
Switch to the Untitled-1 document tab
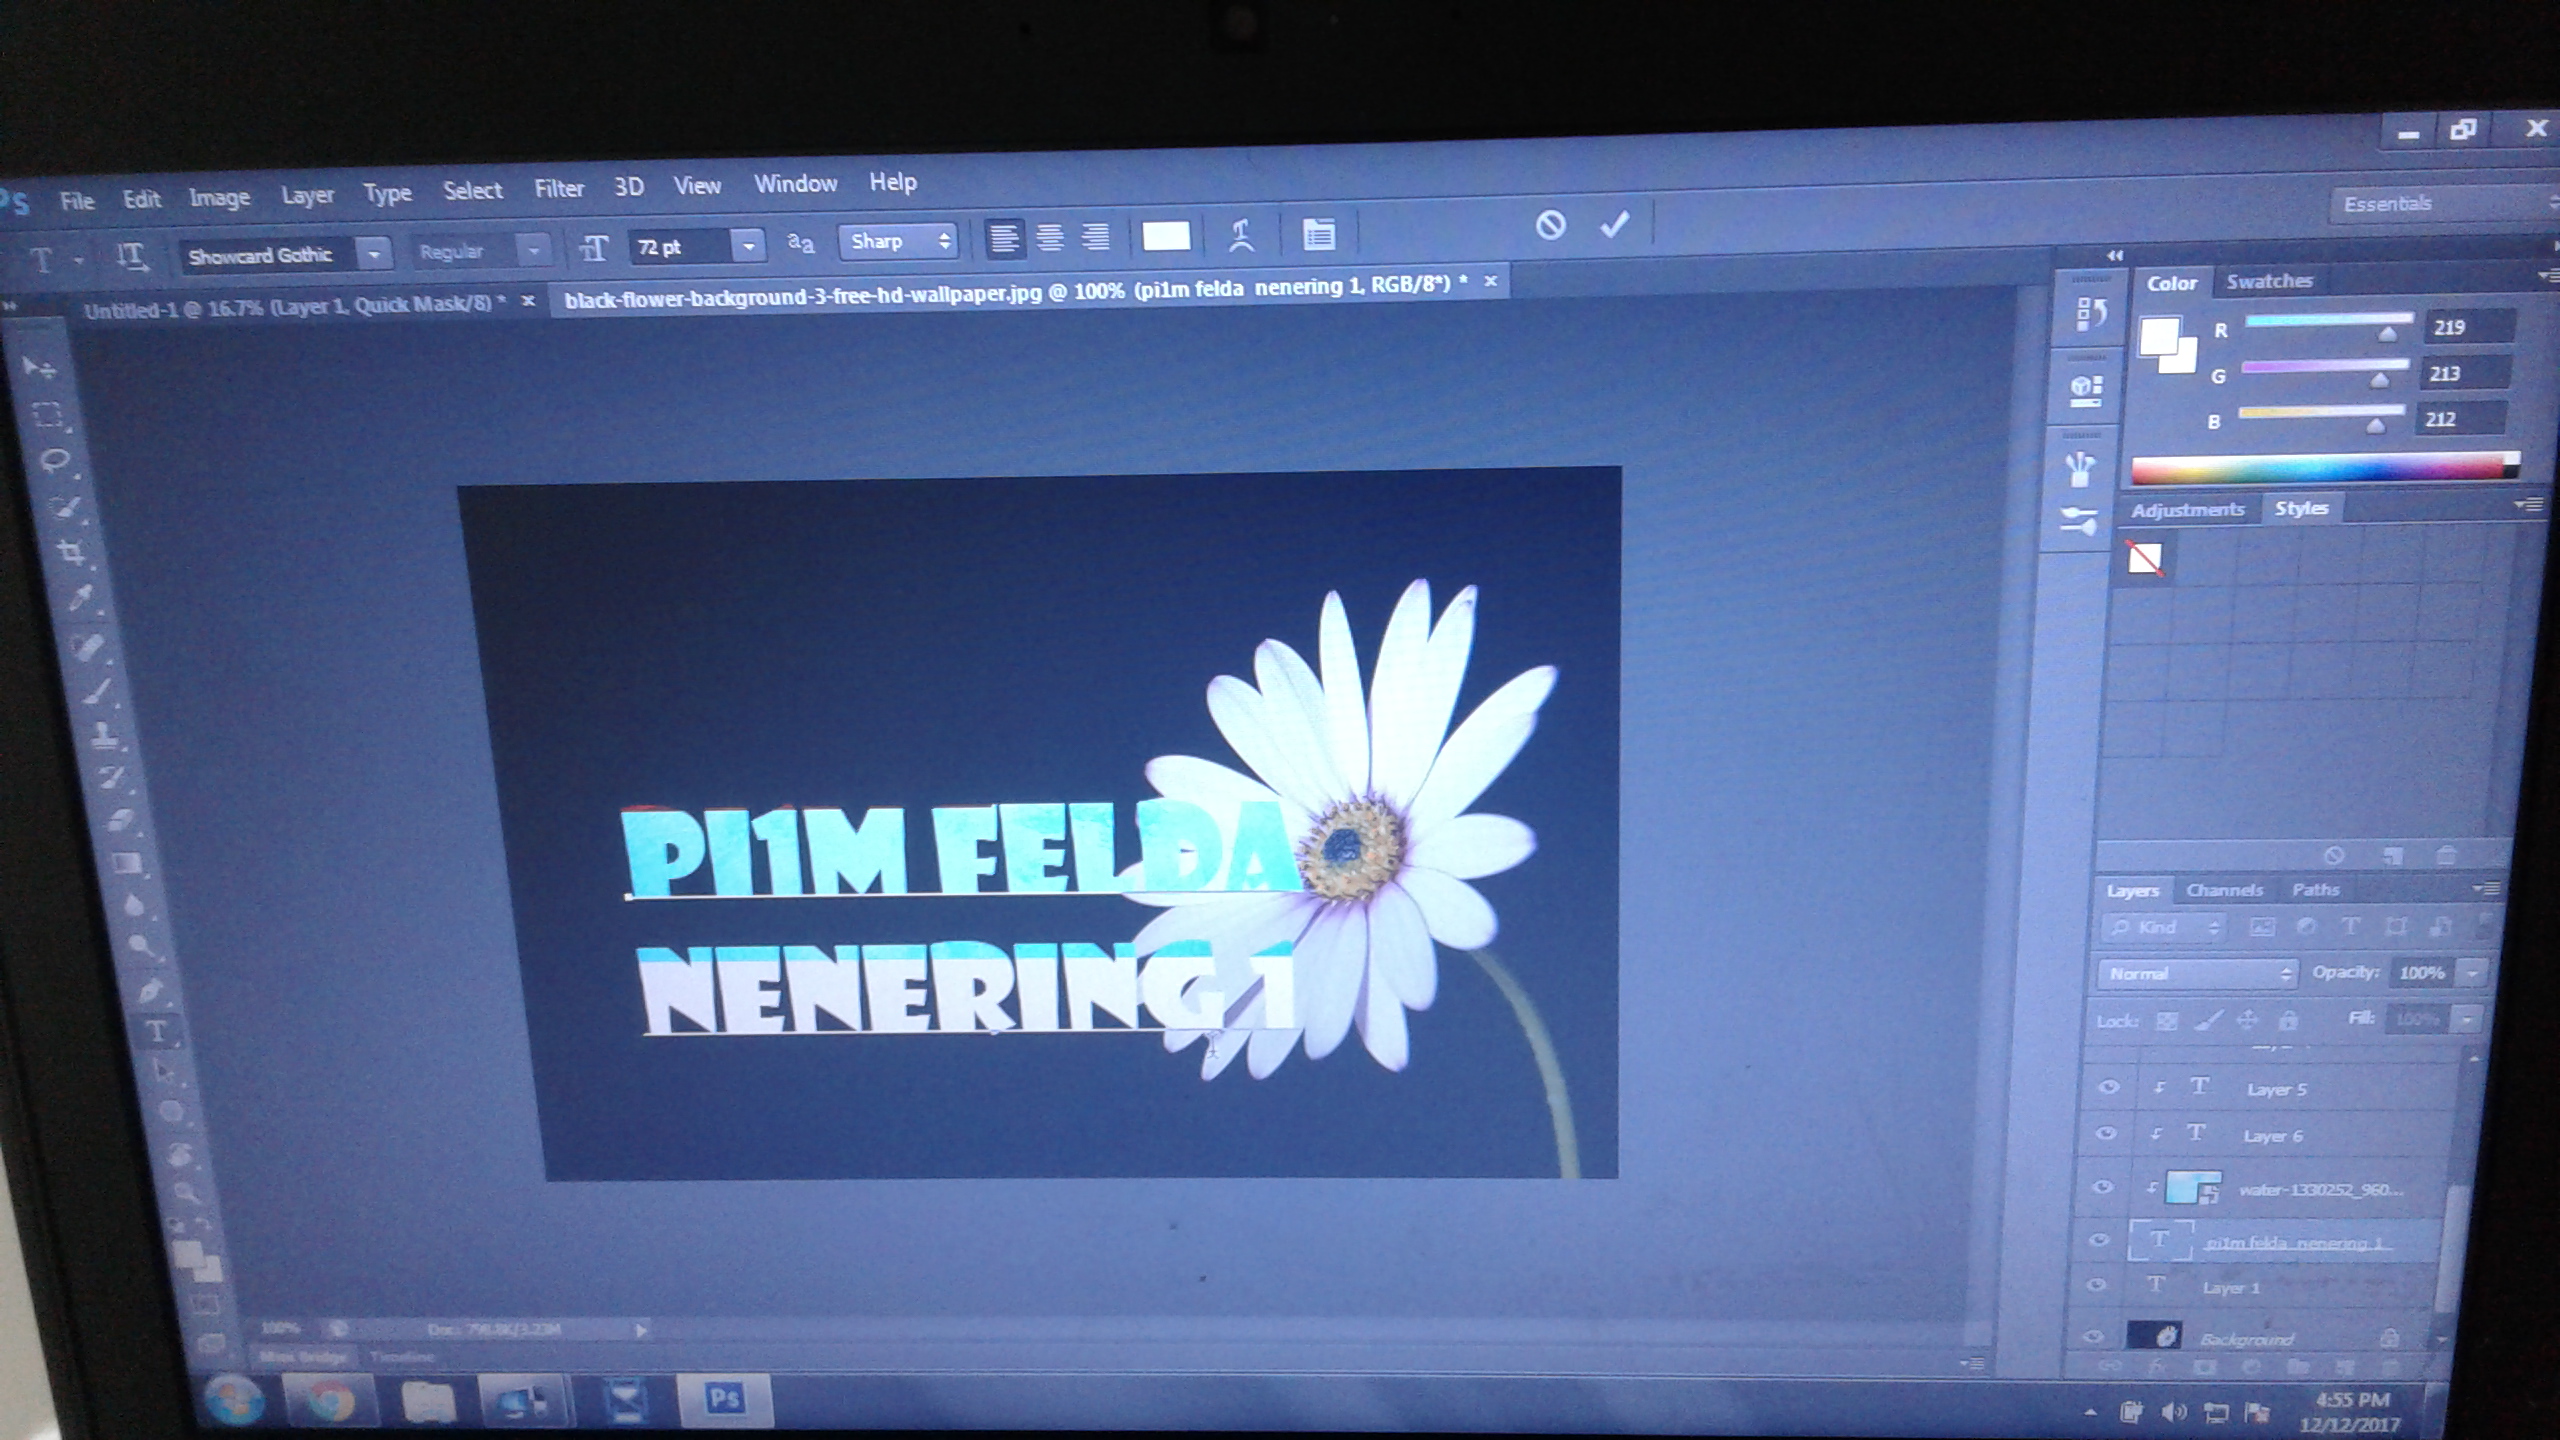pos(295,305)
